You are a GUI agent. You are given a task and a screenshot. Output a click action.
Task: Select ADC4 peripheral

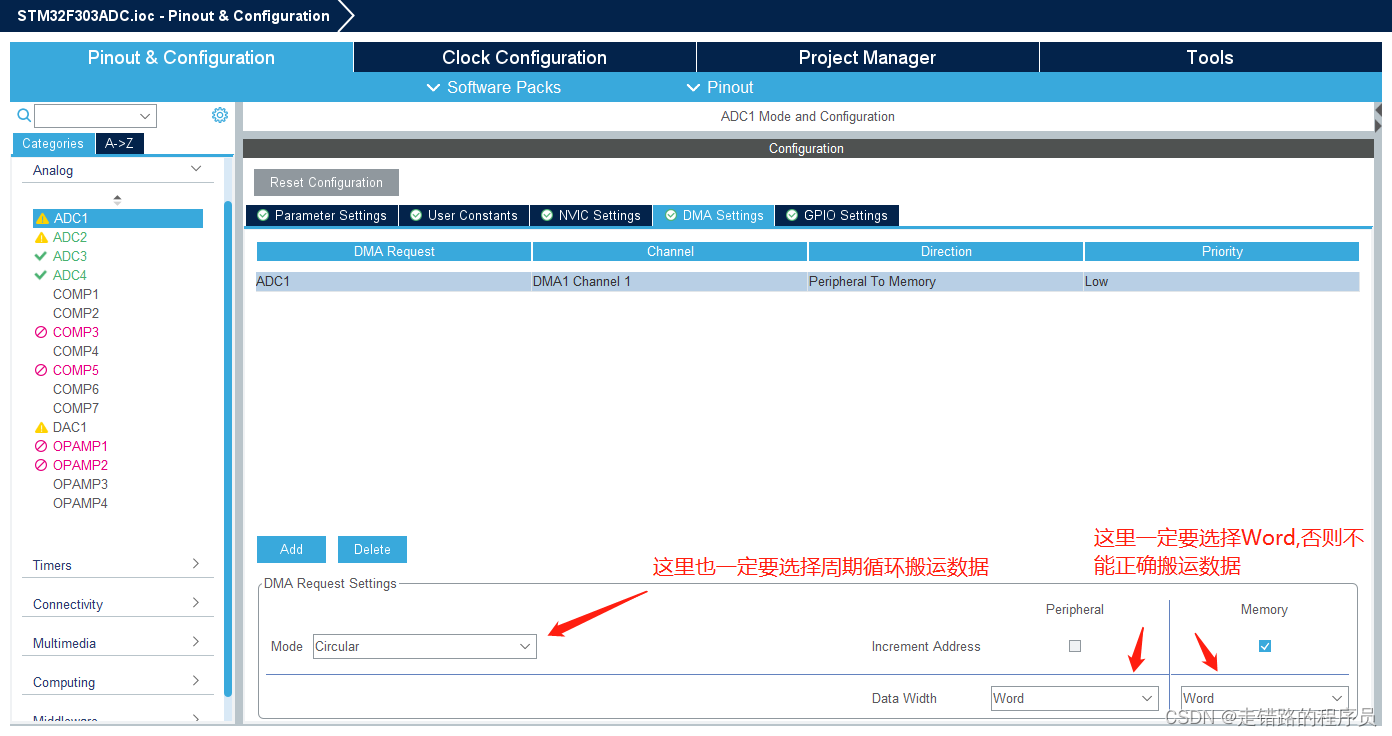pos(70,275)
